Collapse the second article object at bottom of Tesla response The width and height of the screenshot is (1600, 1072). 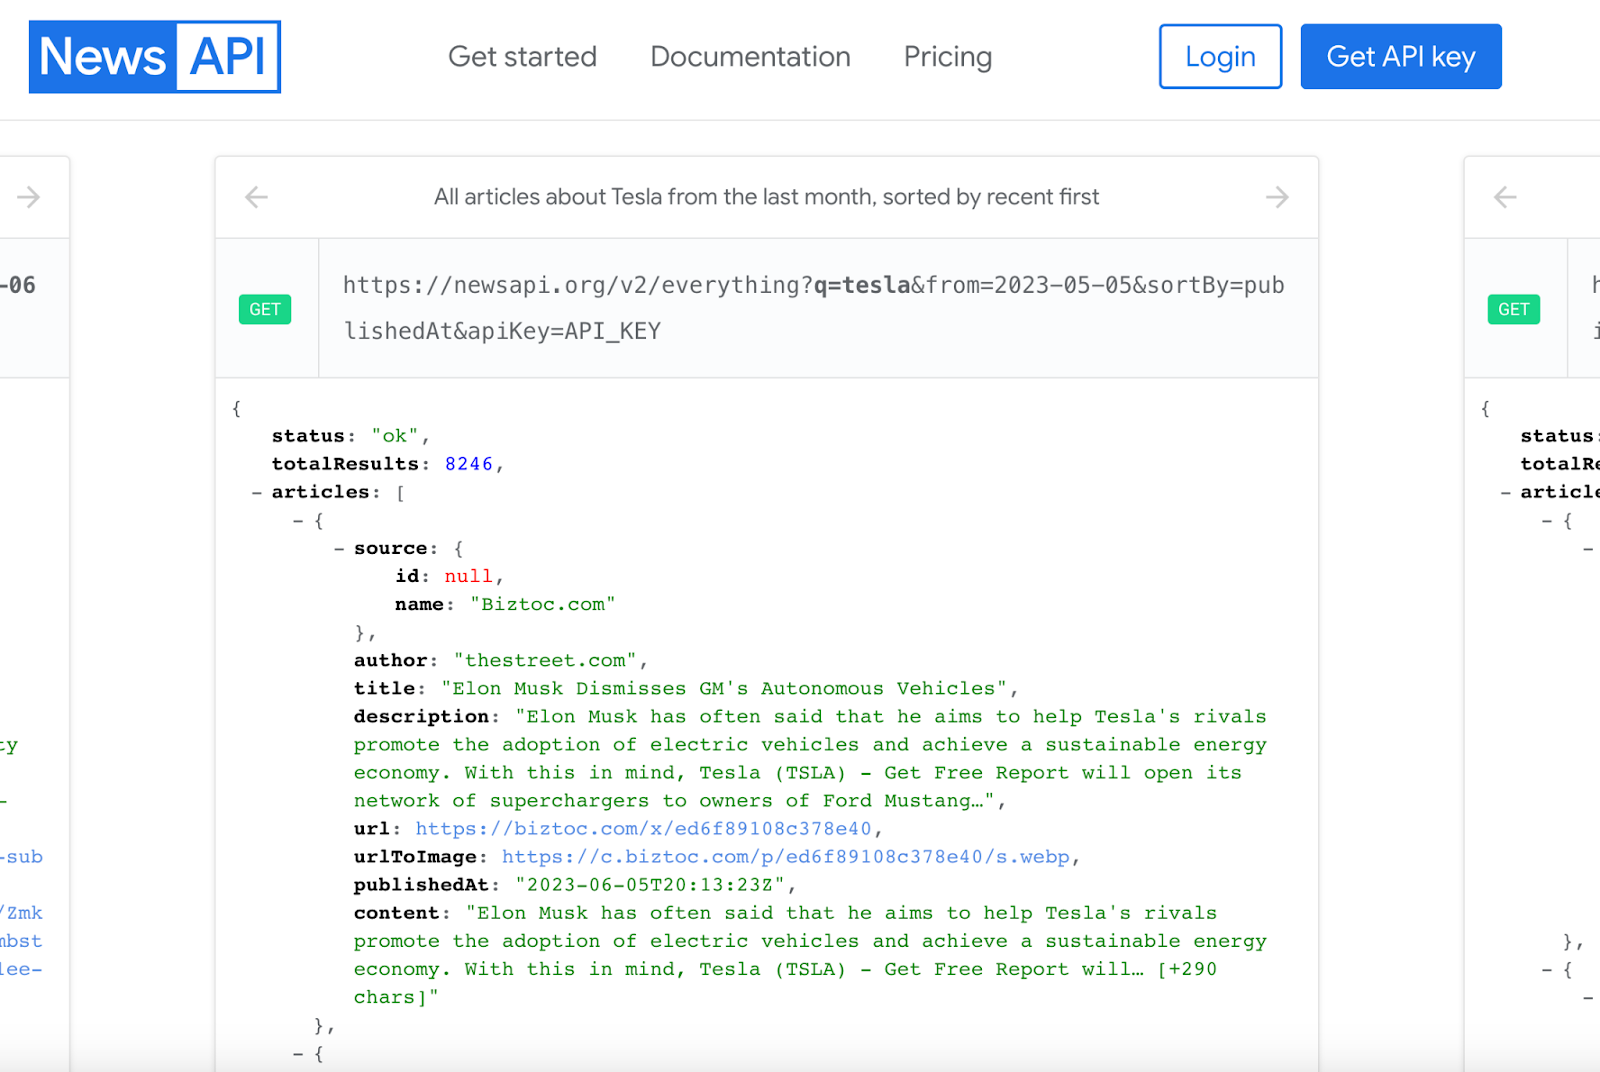pyautogui.click(x=298, y=1054)
